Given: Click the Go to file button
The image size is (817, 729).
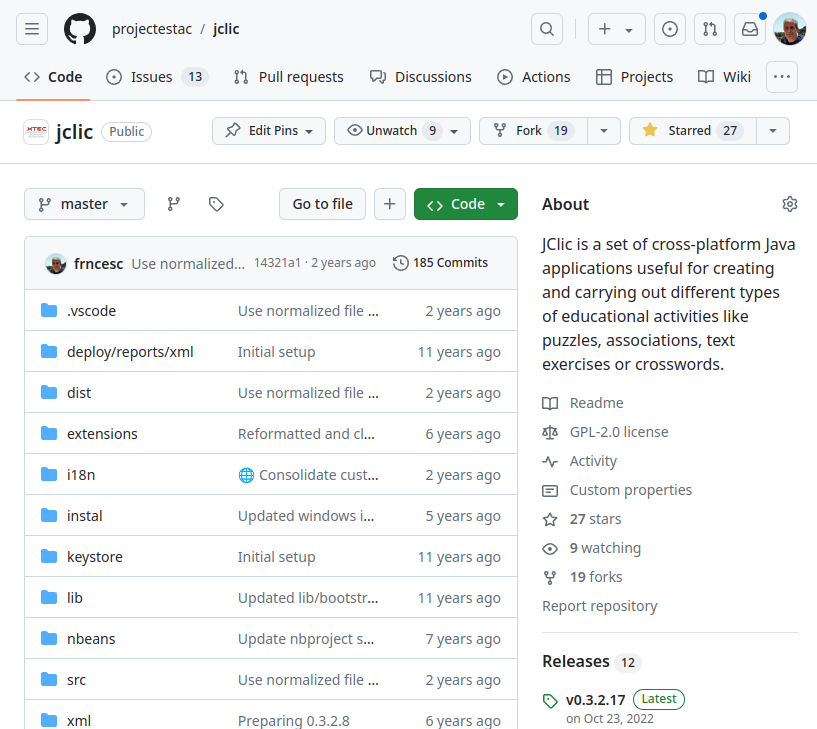Looking at the screenshot, I should (323, 204).
